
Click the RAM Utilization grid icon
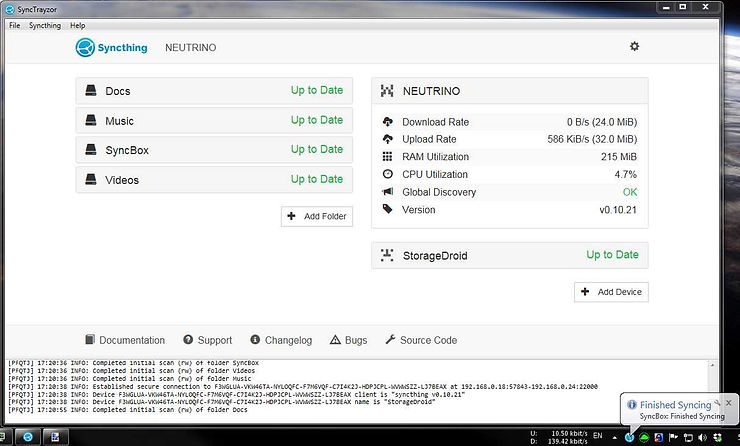point(387,156)
